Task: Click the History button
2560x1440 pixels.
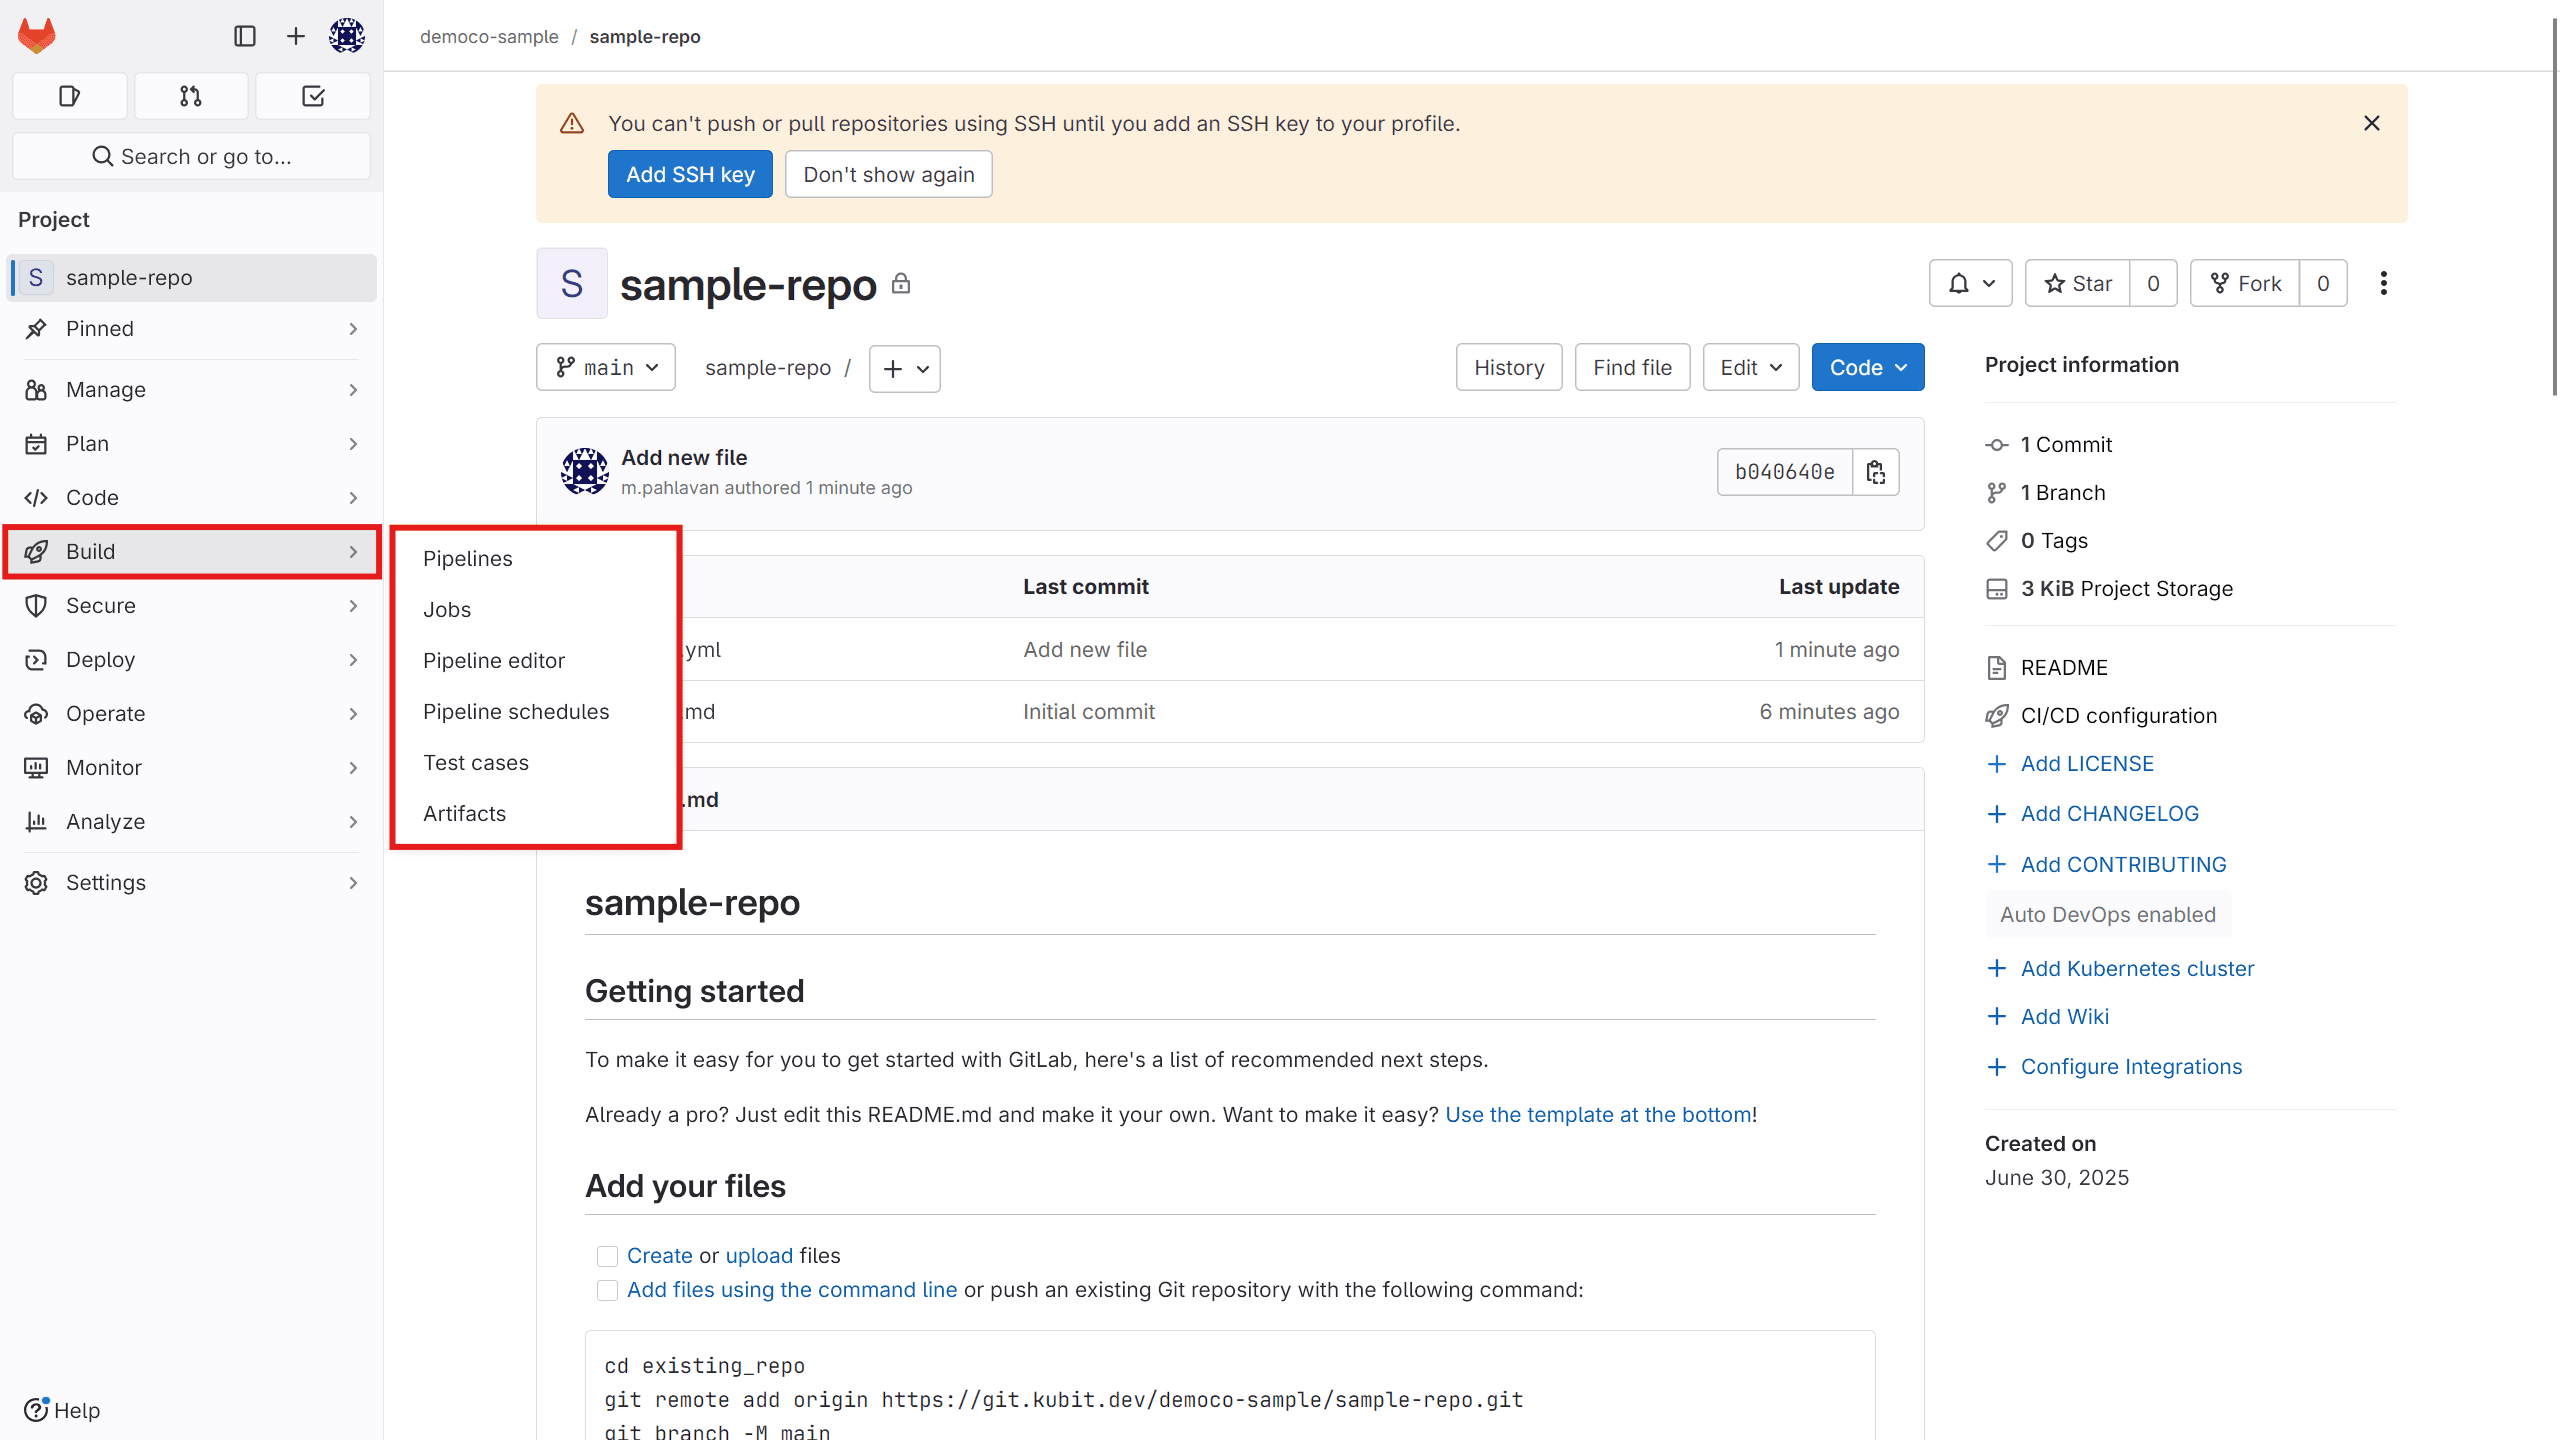Action: tap(1509, 367)
